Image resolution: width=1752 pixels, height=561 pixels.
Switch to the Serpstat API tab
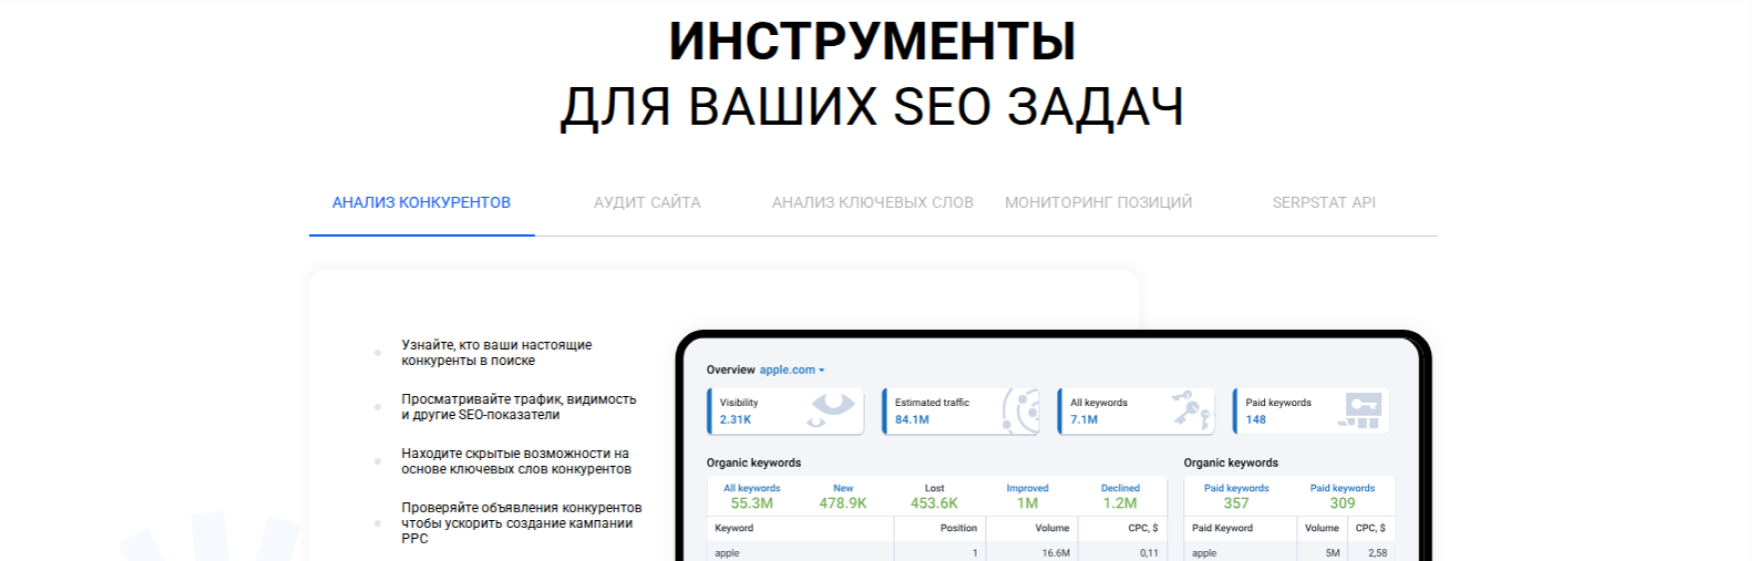[1323, 202]
